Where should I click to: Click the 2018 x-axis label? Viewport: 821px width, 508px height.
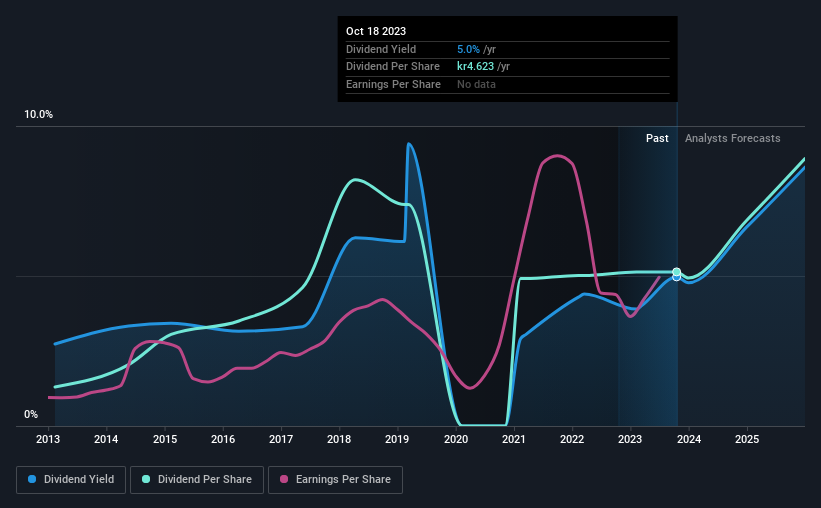pos(339,439)
